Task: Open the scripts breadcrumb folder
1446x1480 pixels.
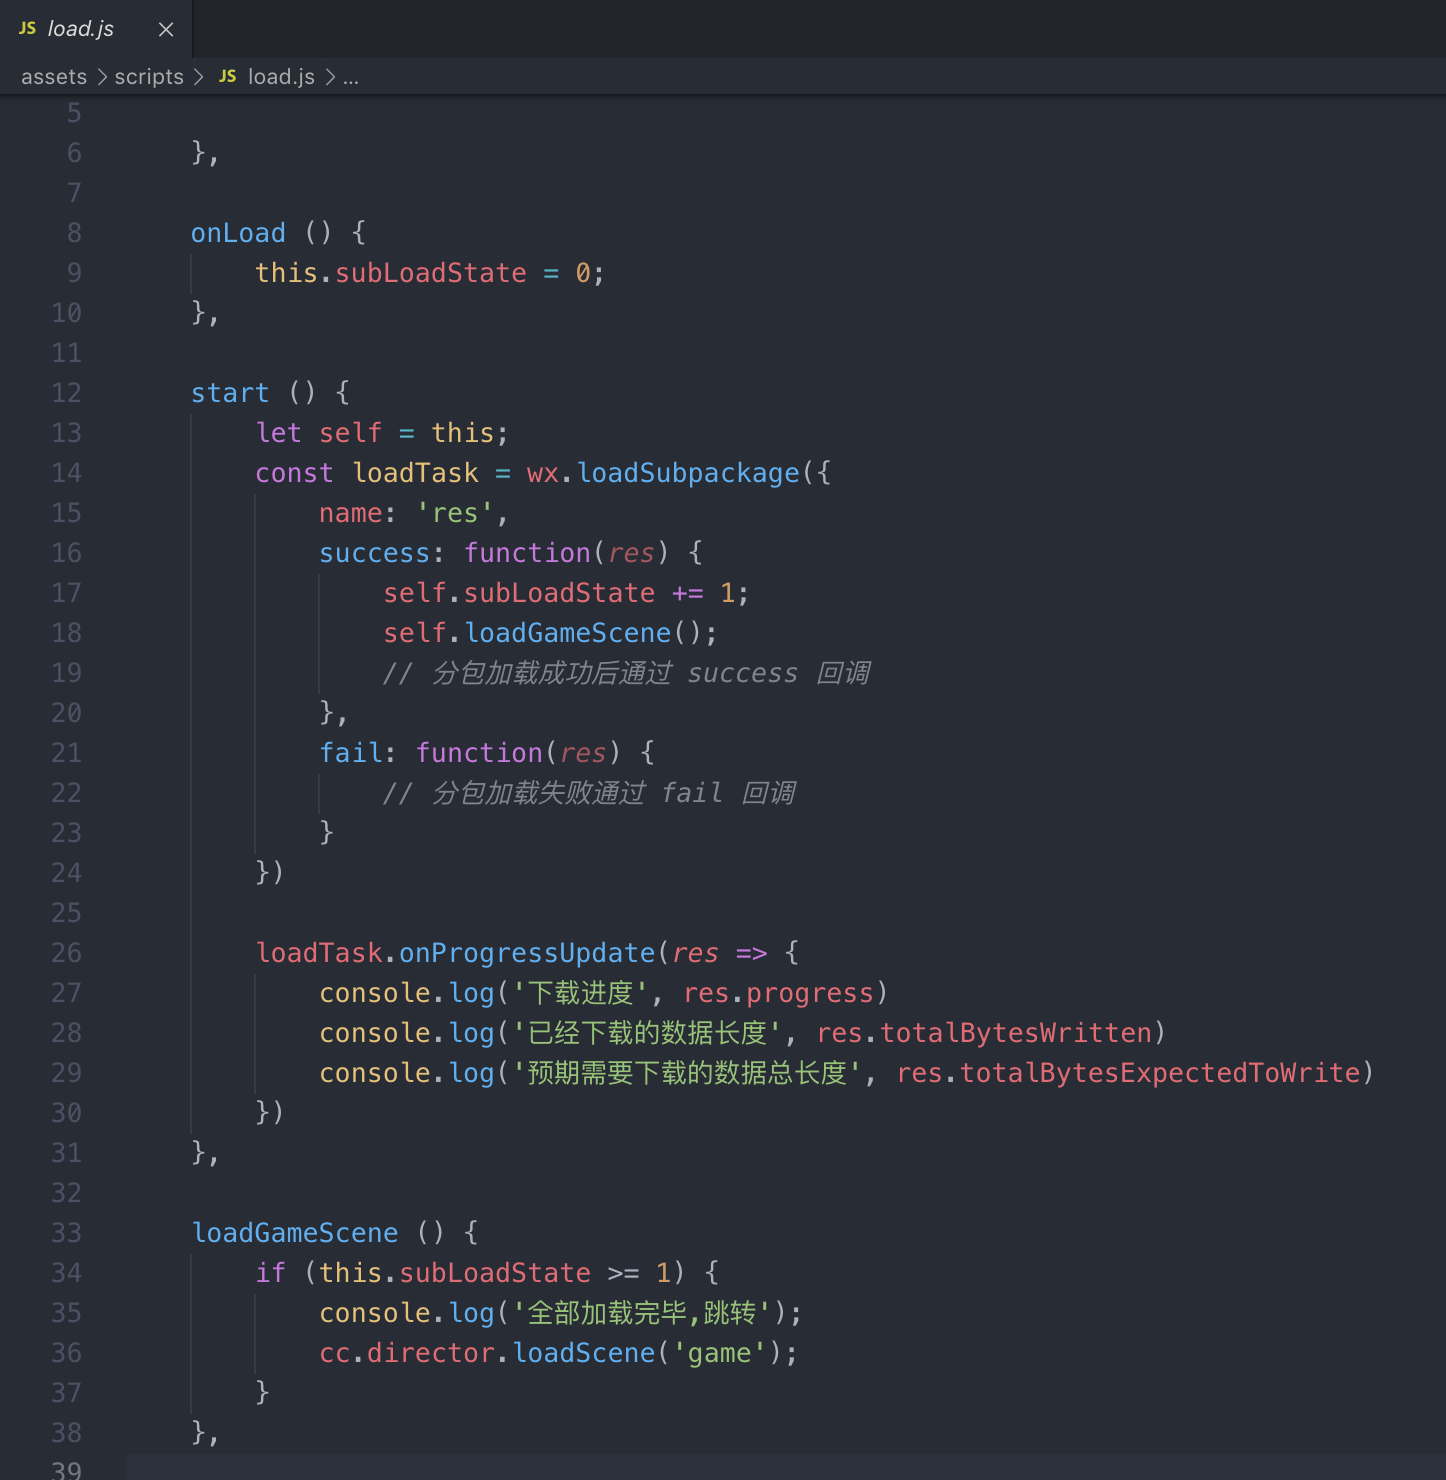Action: coord(149,77)
